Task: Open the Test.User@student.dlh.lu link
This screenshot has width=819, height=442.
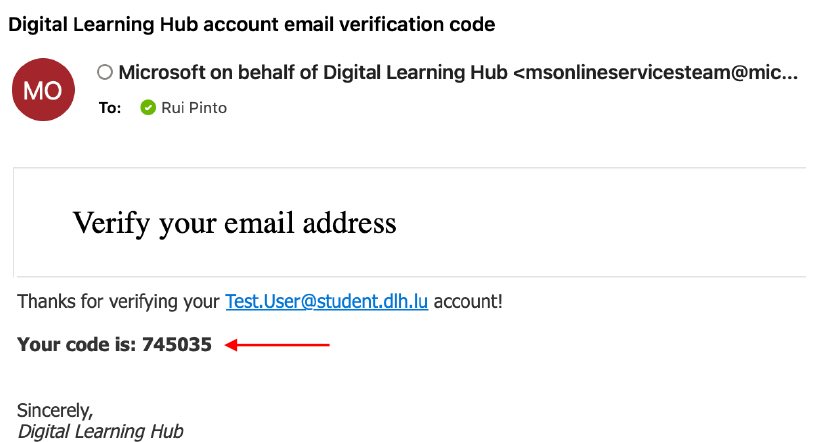Action: (326, 301)
